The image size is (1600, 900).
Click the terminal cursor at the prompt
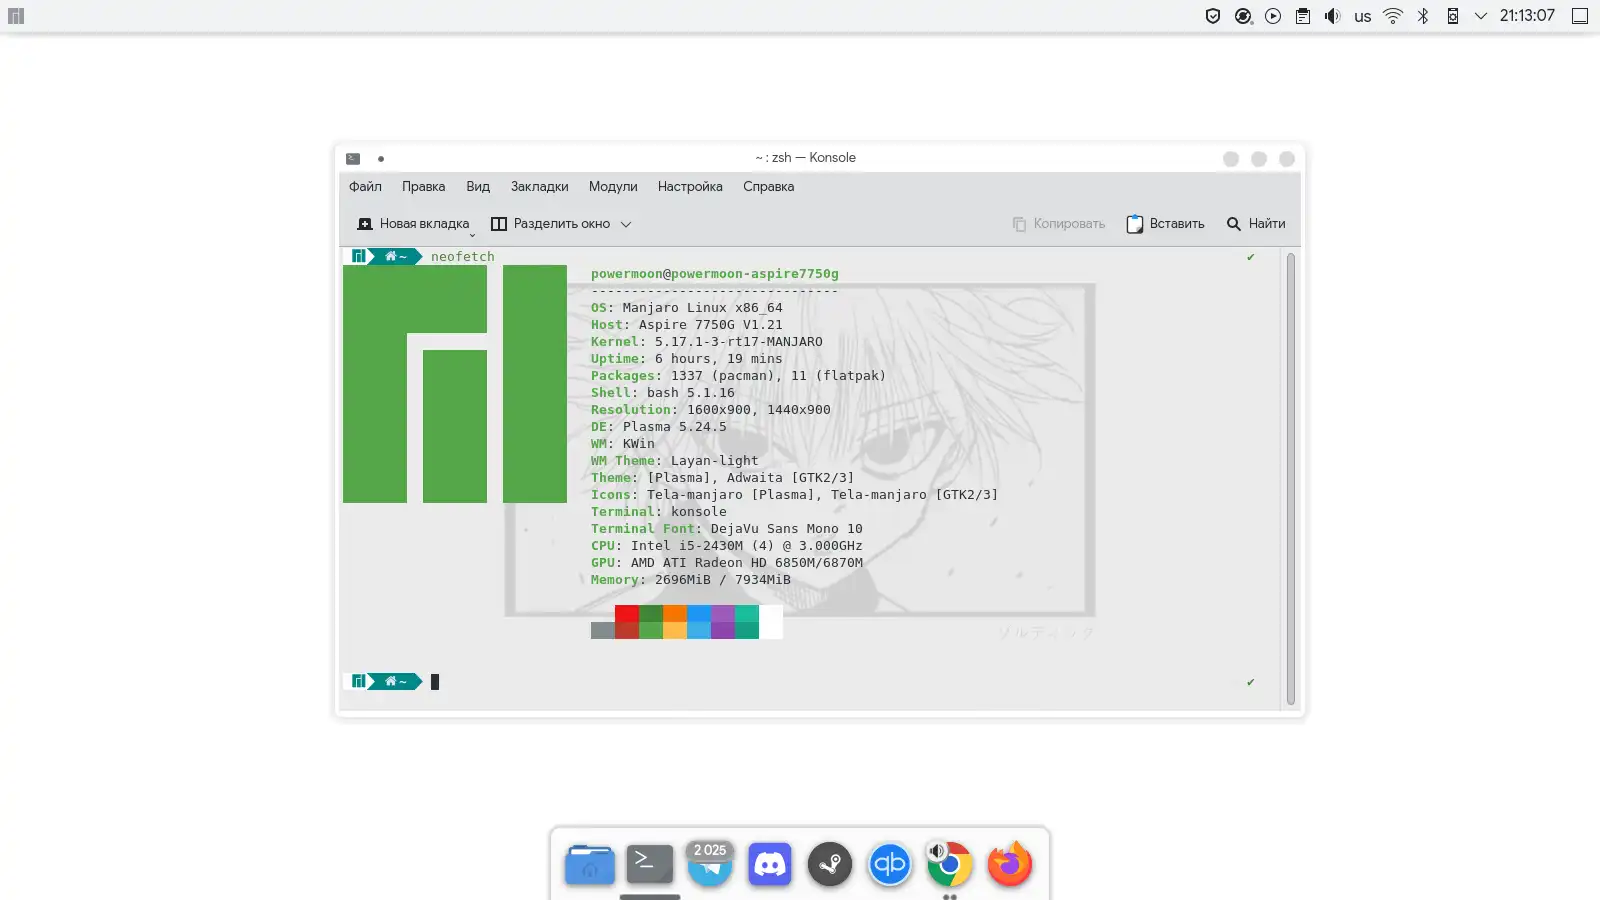435,682
